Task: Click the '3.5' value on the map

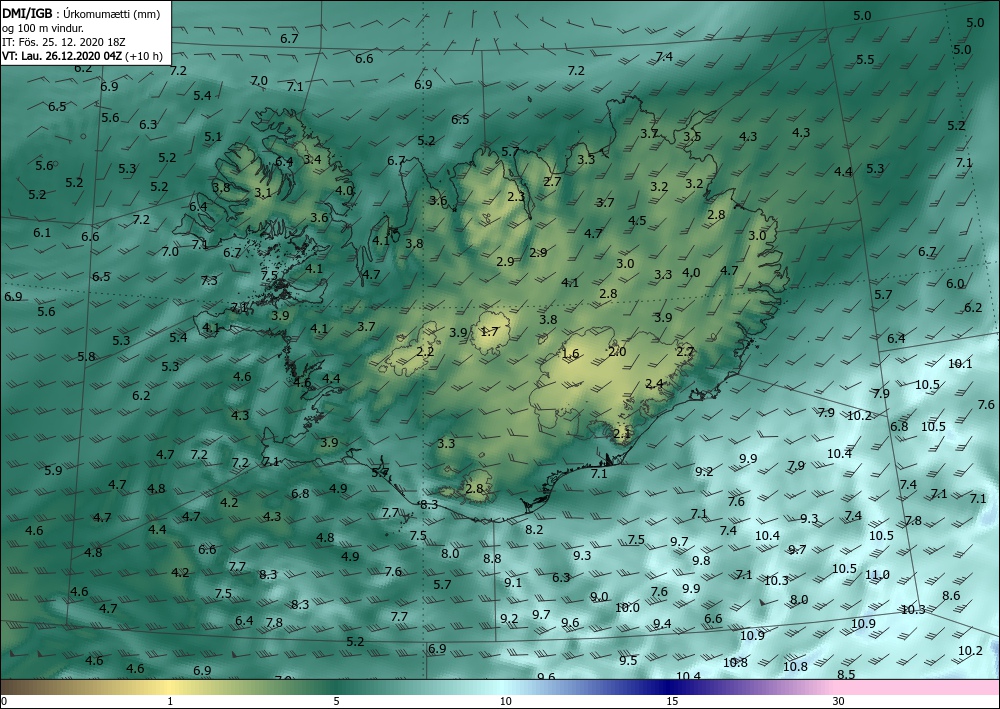Action: pos(692,136)
